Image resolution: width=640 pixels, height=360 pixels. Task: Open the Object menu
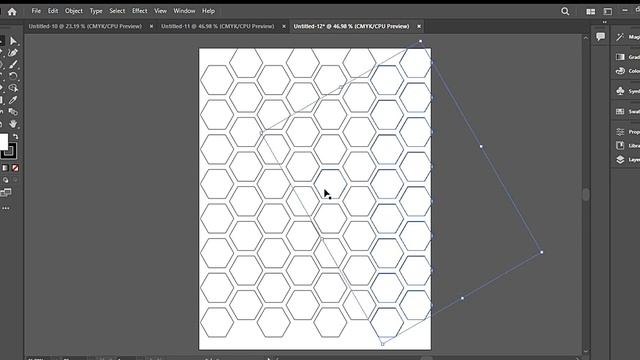coord(73,11)
